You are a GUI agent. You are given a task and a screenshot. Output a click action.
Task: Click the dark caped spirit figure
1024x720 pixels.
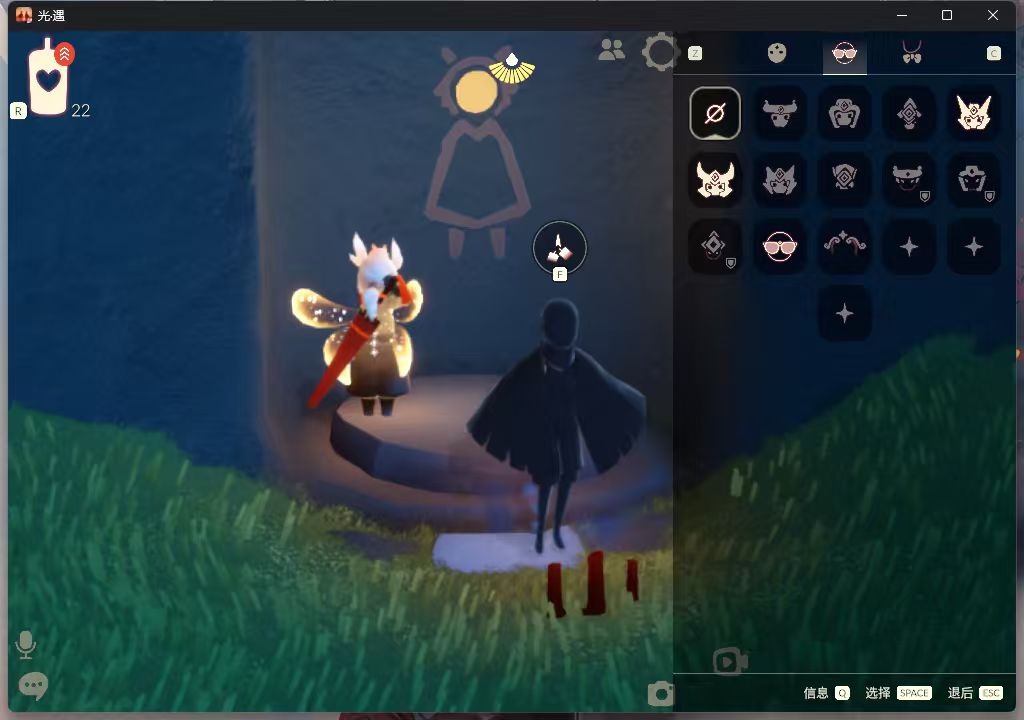(x=557, y=425)
